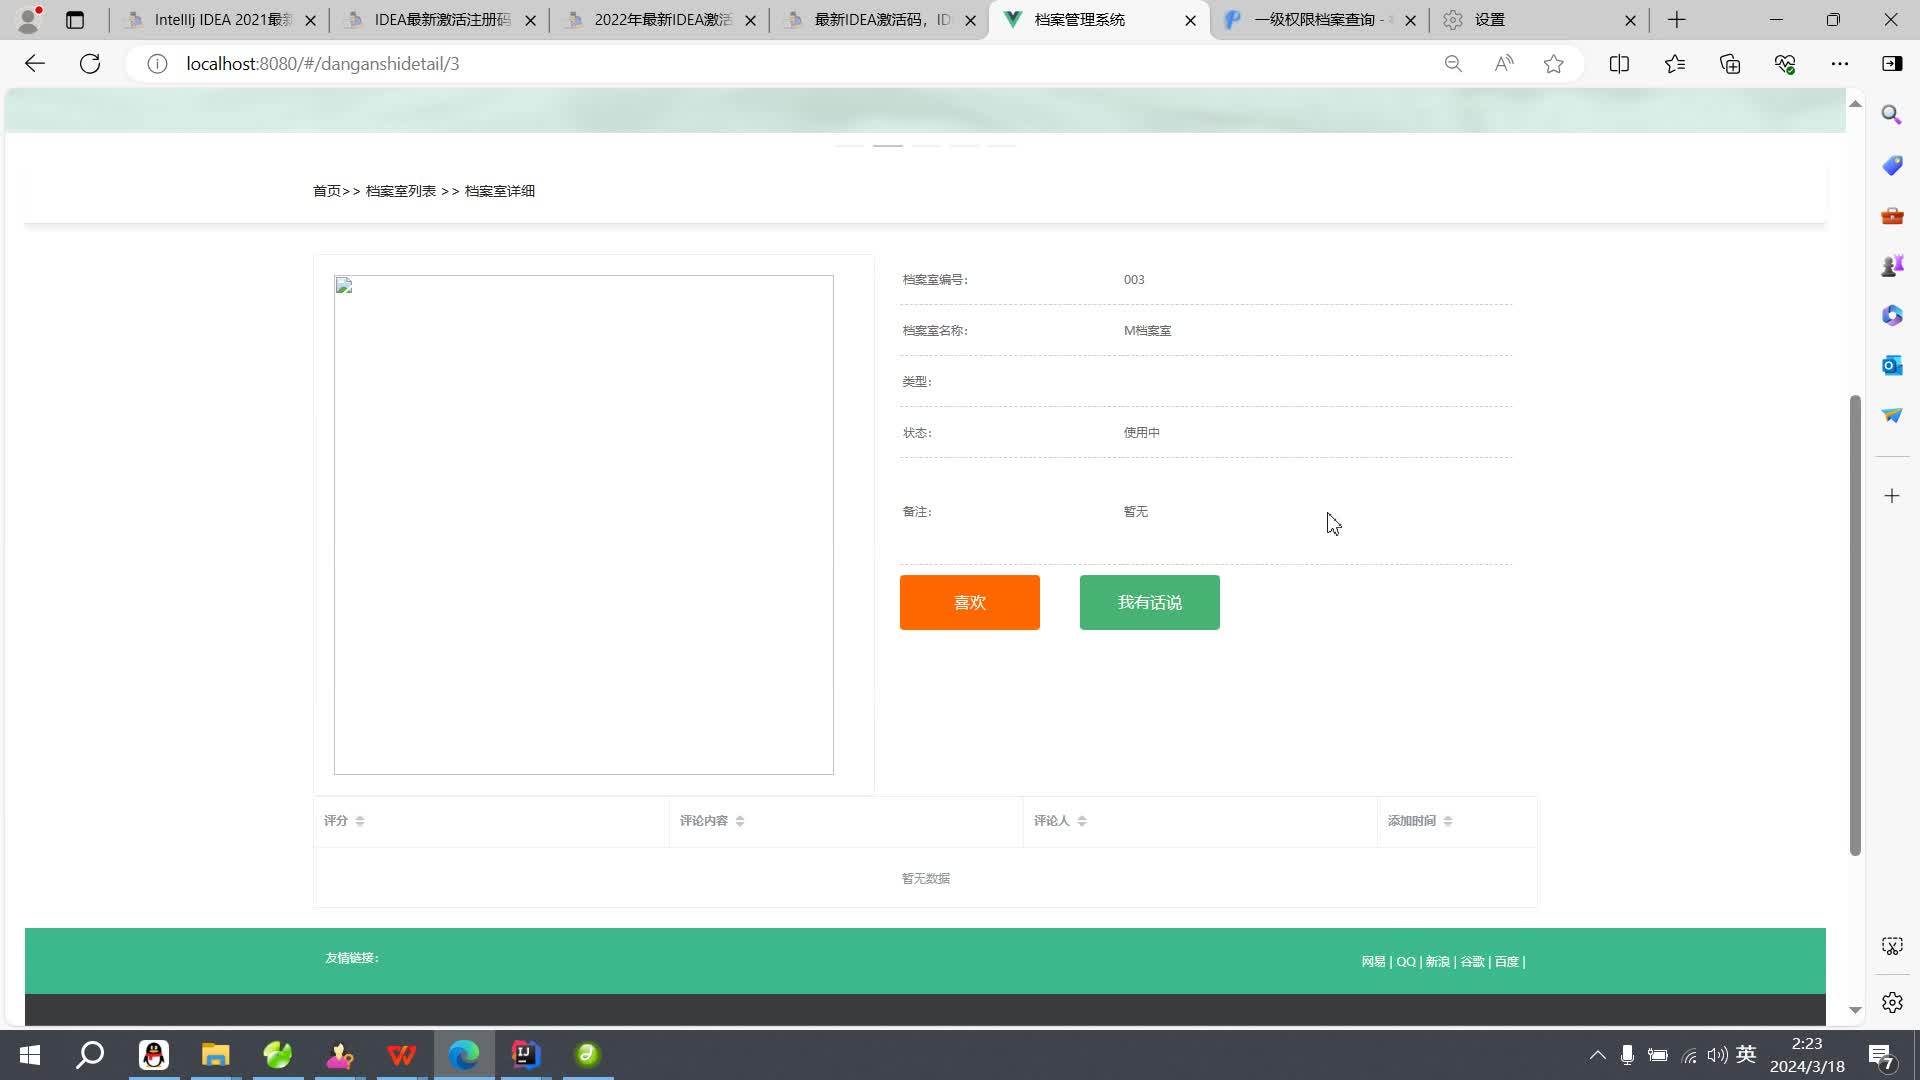This screenshot has width=1920, height=1080.
Task: Refresh the current browser page
Action: (90, 64)
